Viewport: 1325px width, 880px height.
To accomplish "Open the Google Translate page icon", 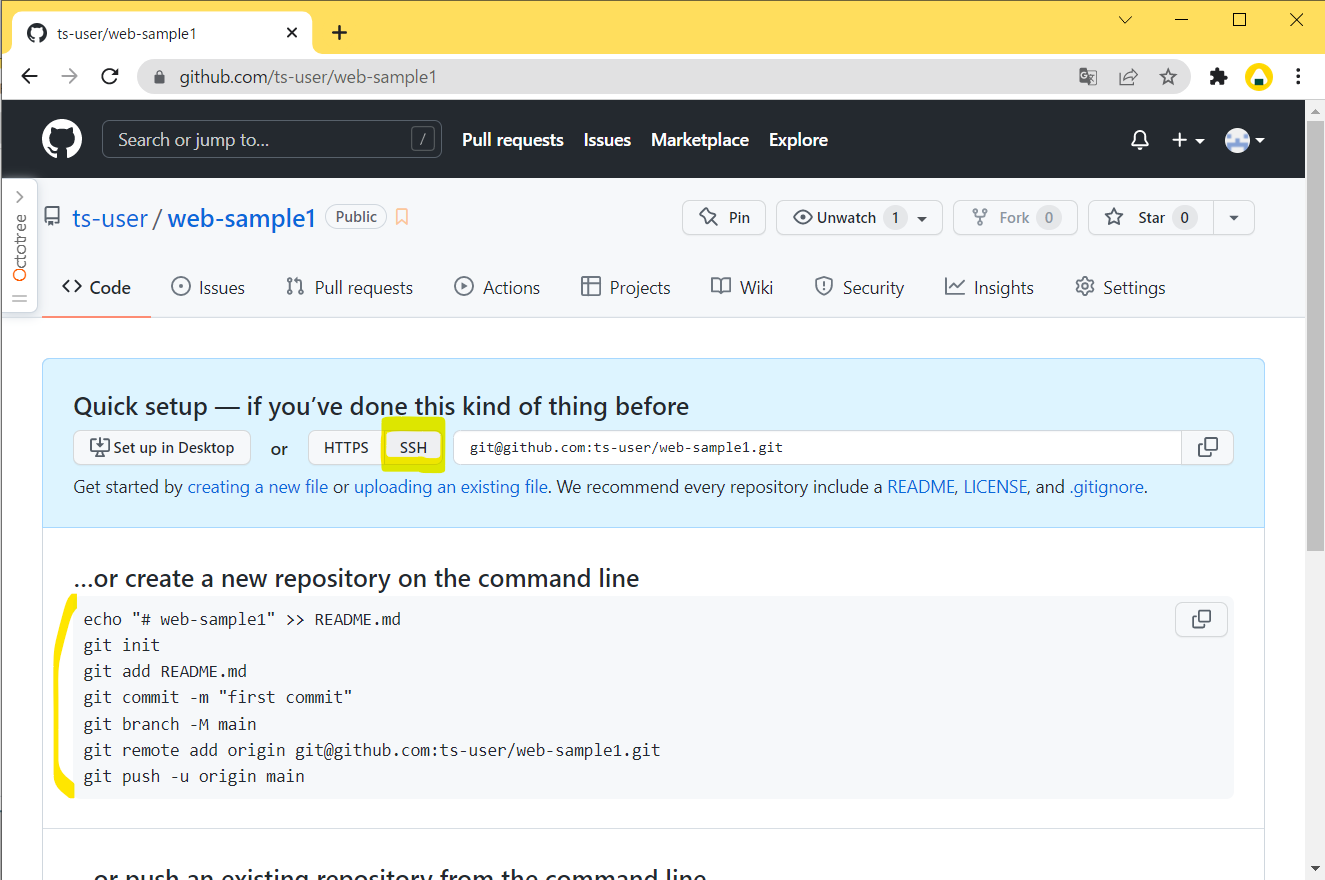I will coord(1088,77).
